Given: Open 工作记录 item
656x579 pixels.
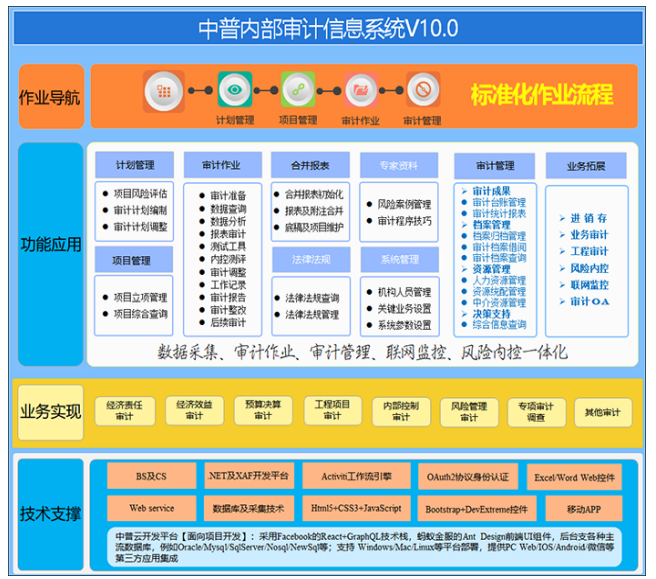Looking at the screenshot, I should [x=228, y=285].
